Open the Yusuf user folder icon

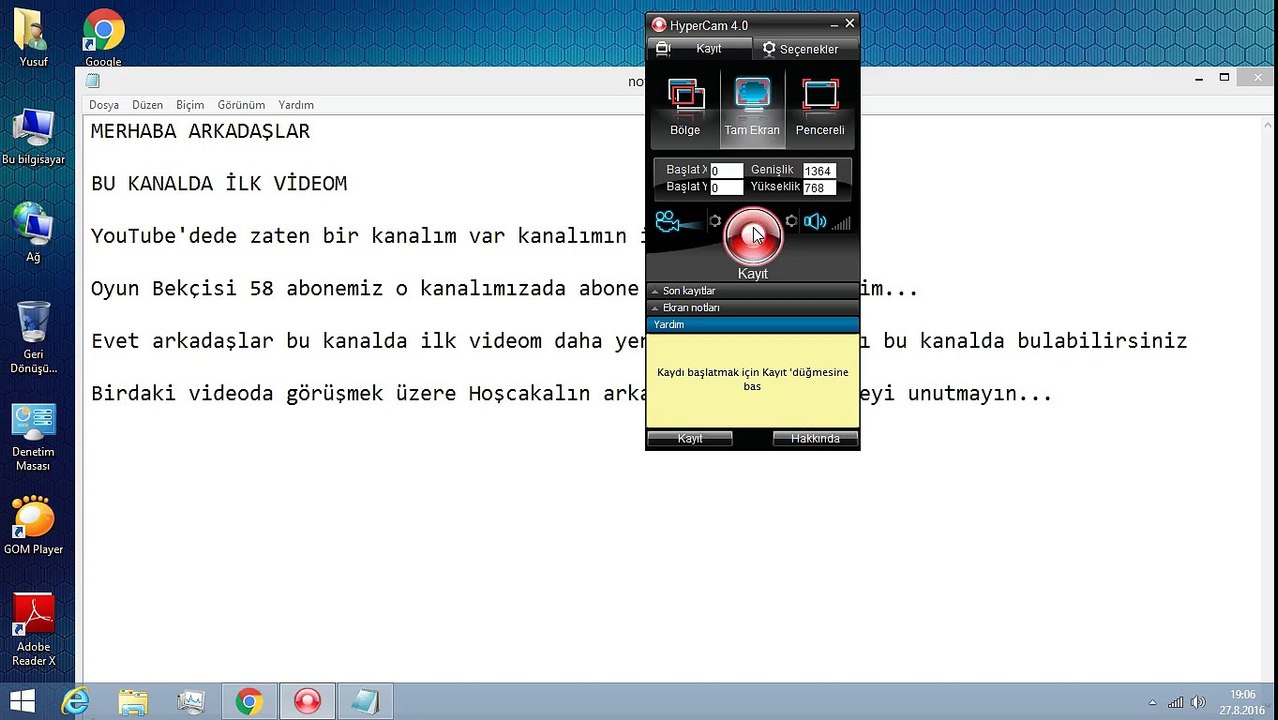point(33,38)
